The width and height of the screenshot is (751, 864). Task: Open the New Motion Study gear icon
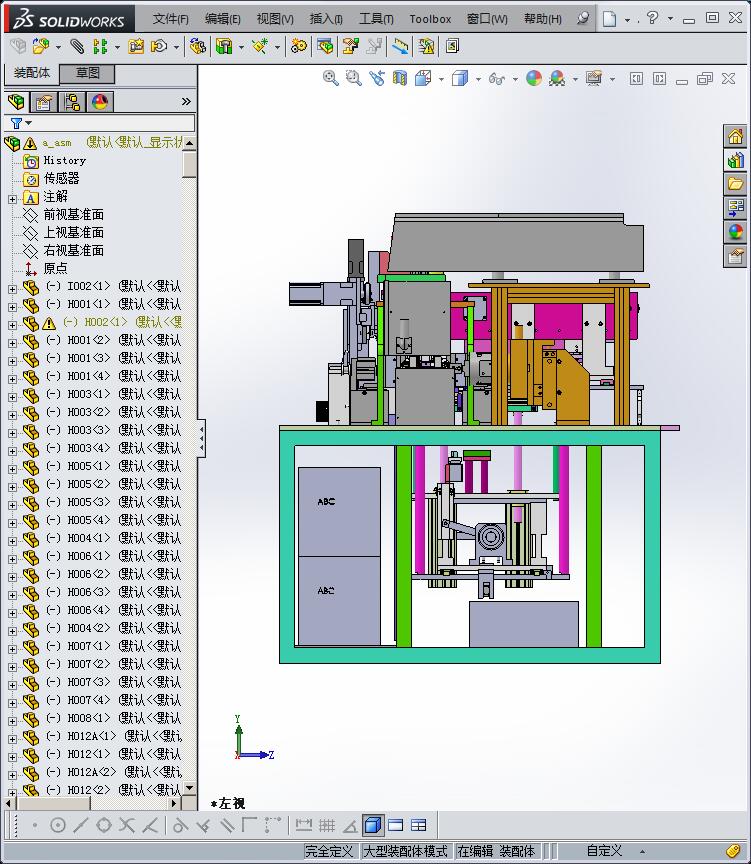(x=299, y=46)
